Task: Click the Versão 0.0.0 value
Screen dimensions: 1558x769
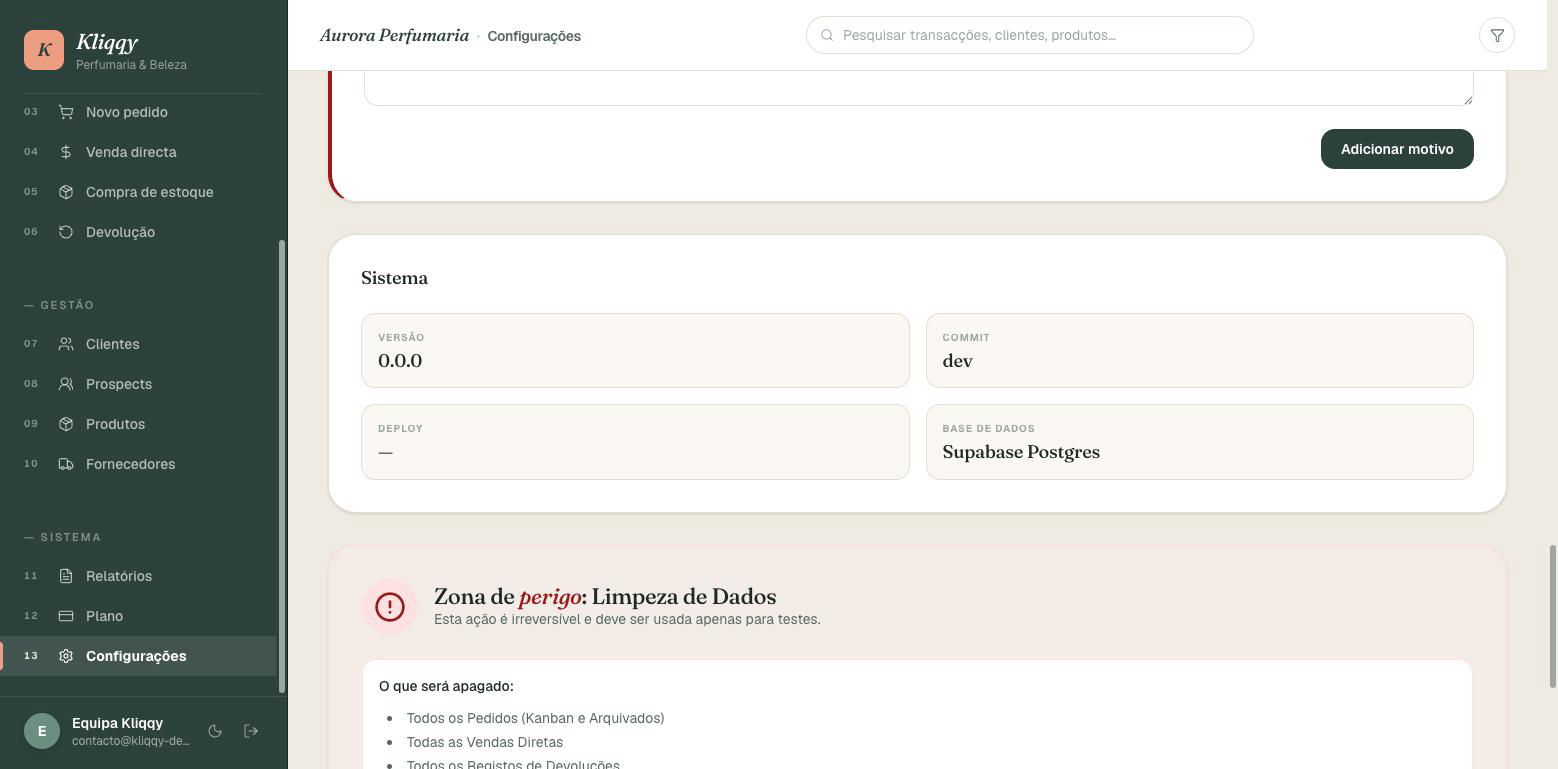Action: [400, 361]
